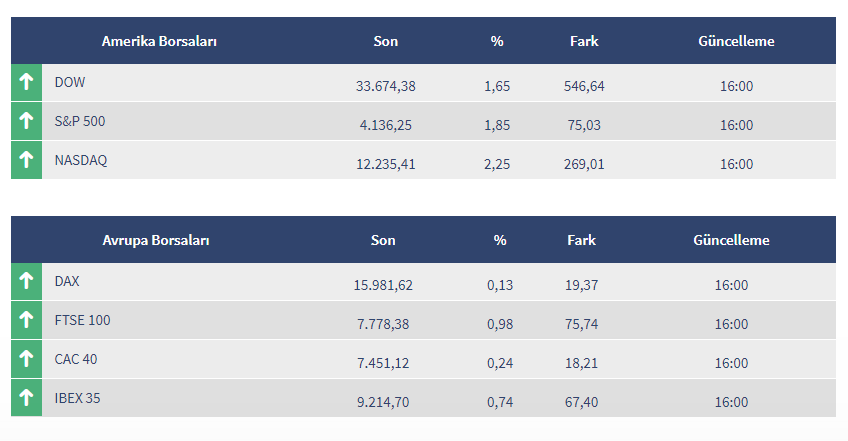This screenshot has height=441, width=848.
Task: Click the green up arrow beside DOW
Action: 26,83
